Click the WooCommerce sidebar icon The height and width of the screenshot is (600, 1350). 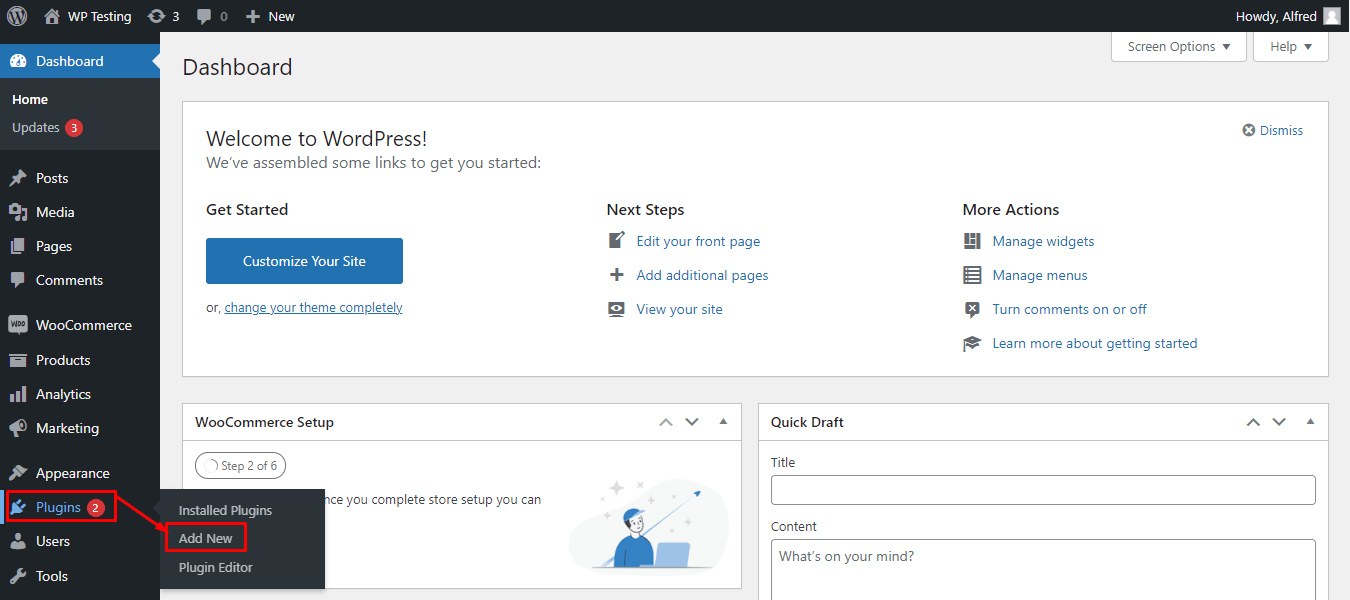click(17, 325)
